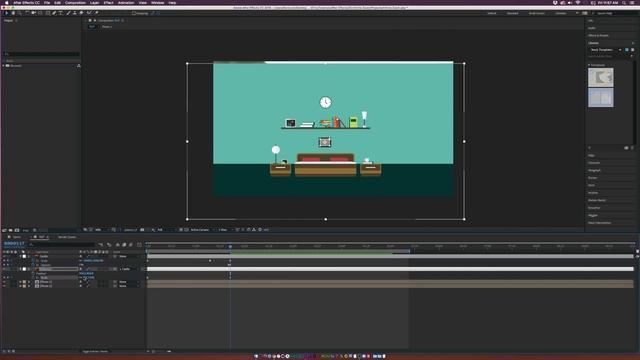Select the Brush tool
This screenshot has width=640, height=360.
click(x=68, y=13)
